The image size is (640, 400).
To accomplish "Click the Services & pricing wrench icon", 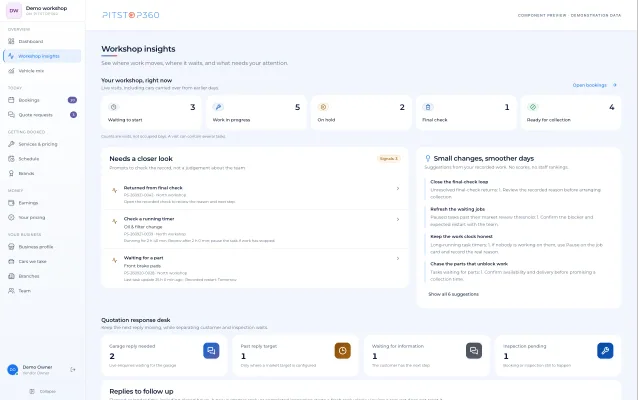I will pyautogui.click(x=11, y=144).
